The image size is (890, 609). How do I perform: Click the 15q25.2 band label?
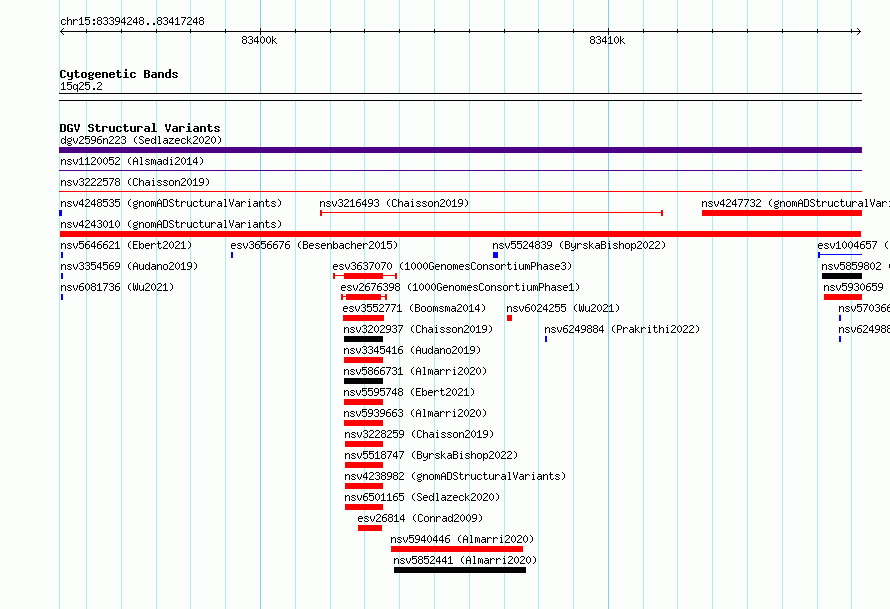[x=81, y=86]
